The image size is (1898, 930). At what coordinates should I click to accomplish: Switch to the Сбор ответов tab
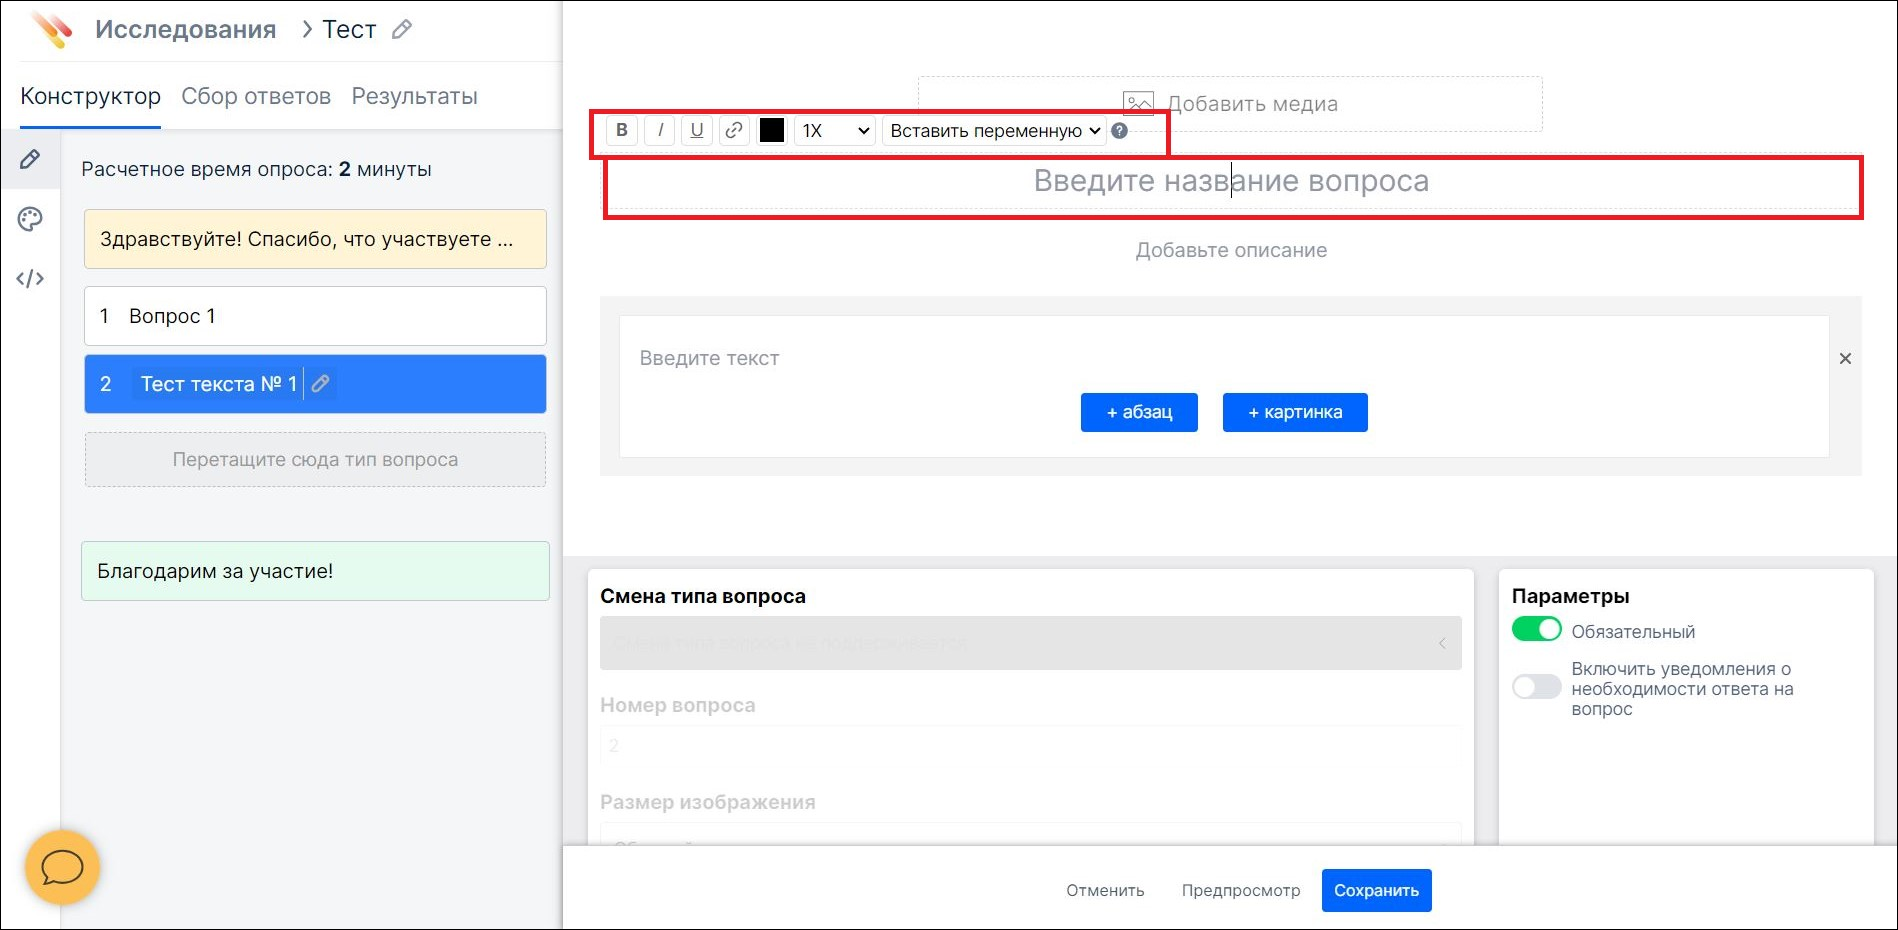[x=256, y=95]
